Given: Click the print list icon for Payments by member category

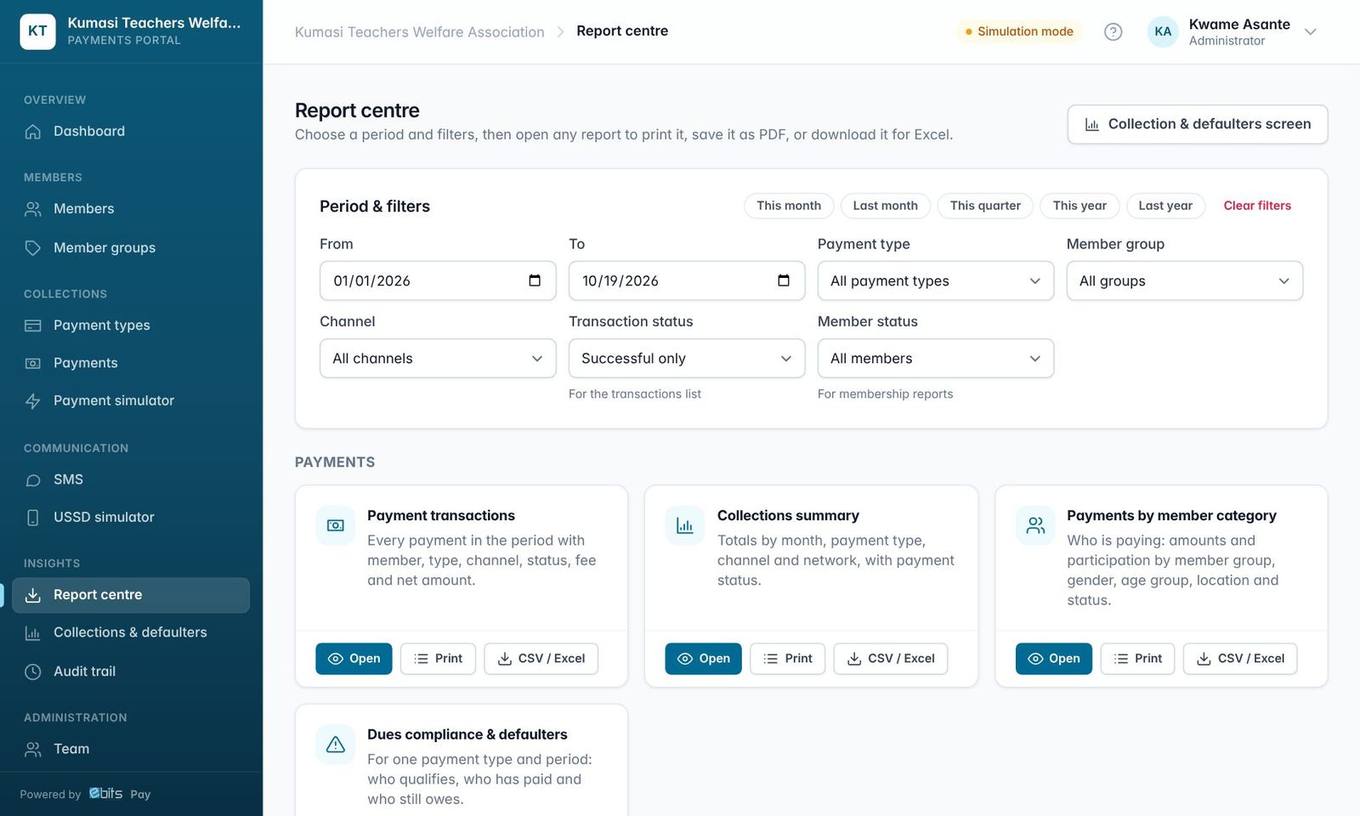Looking at the screenshot, I should tap(1122, 659).
